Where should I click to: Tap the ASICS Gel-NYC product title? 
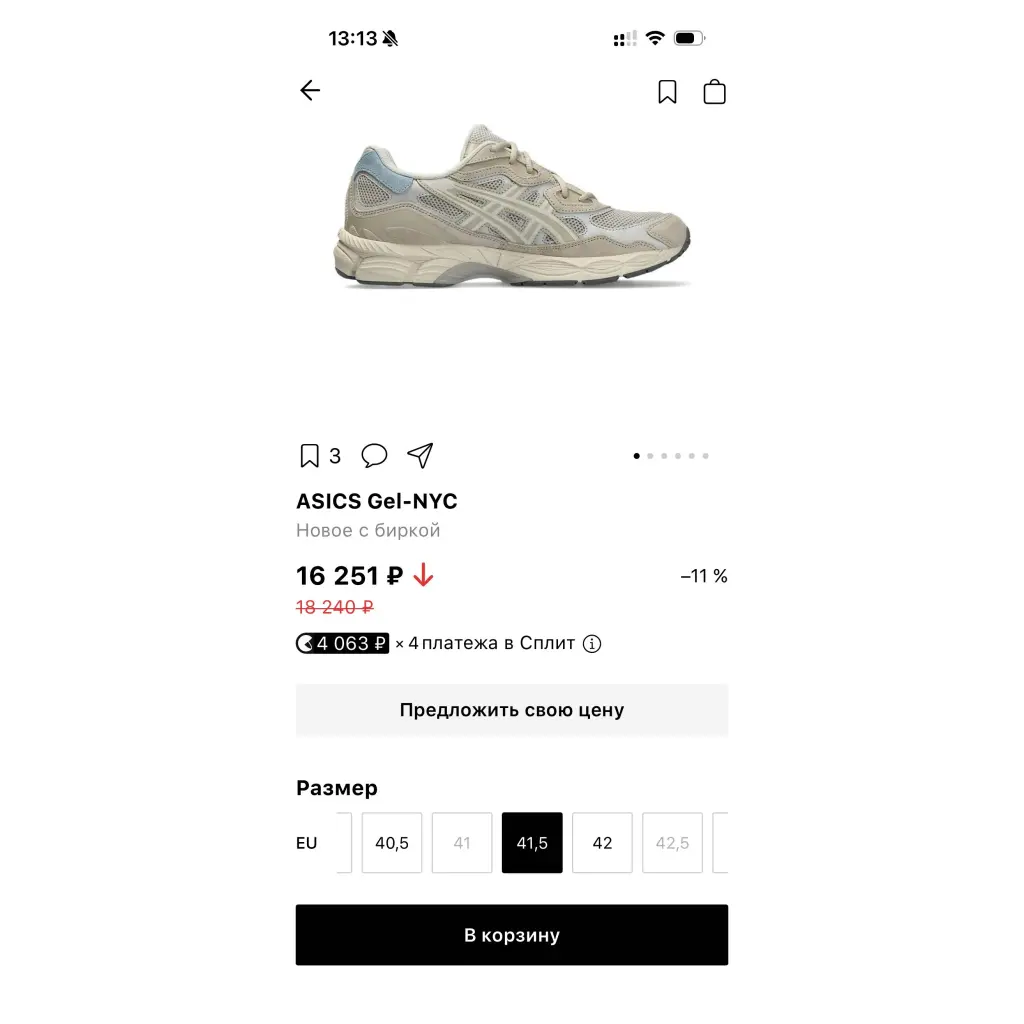(x=377, y=501)
